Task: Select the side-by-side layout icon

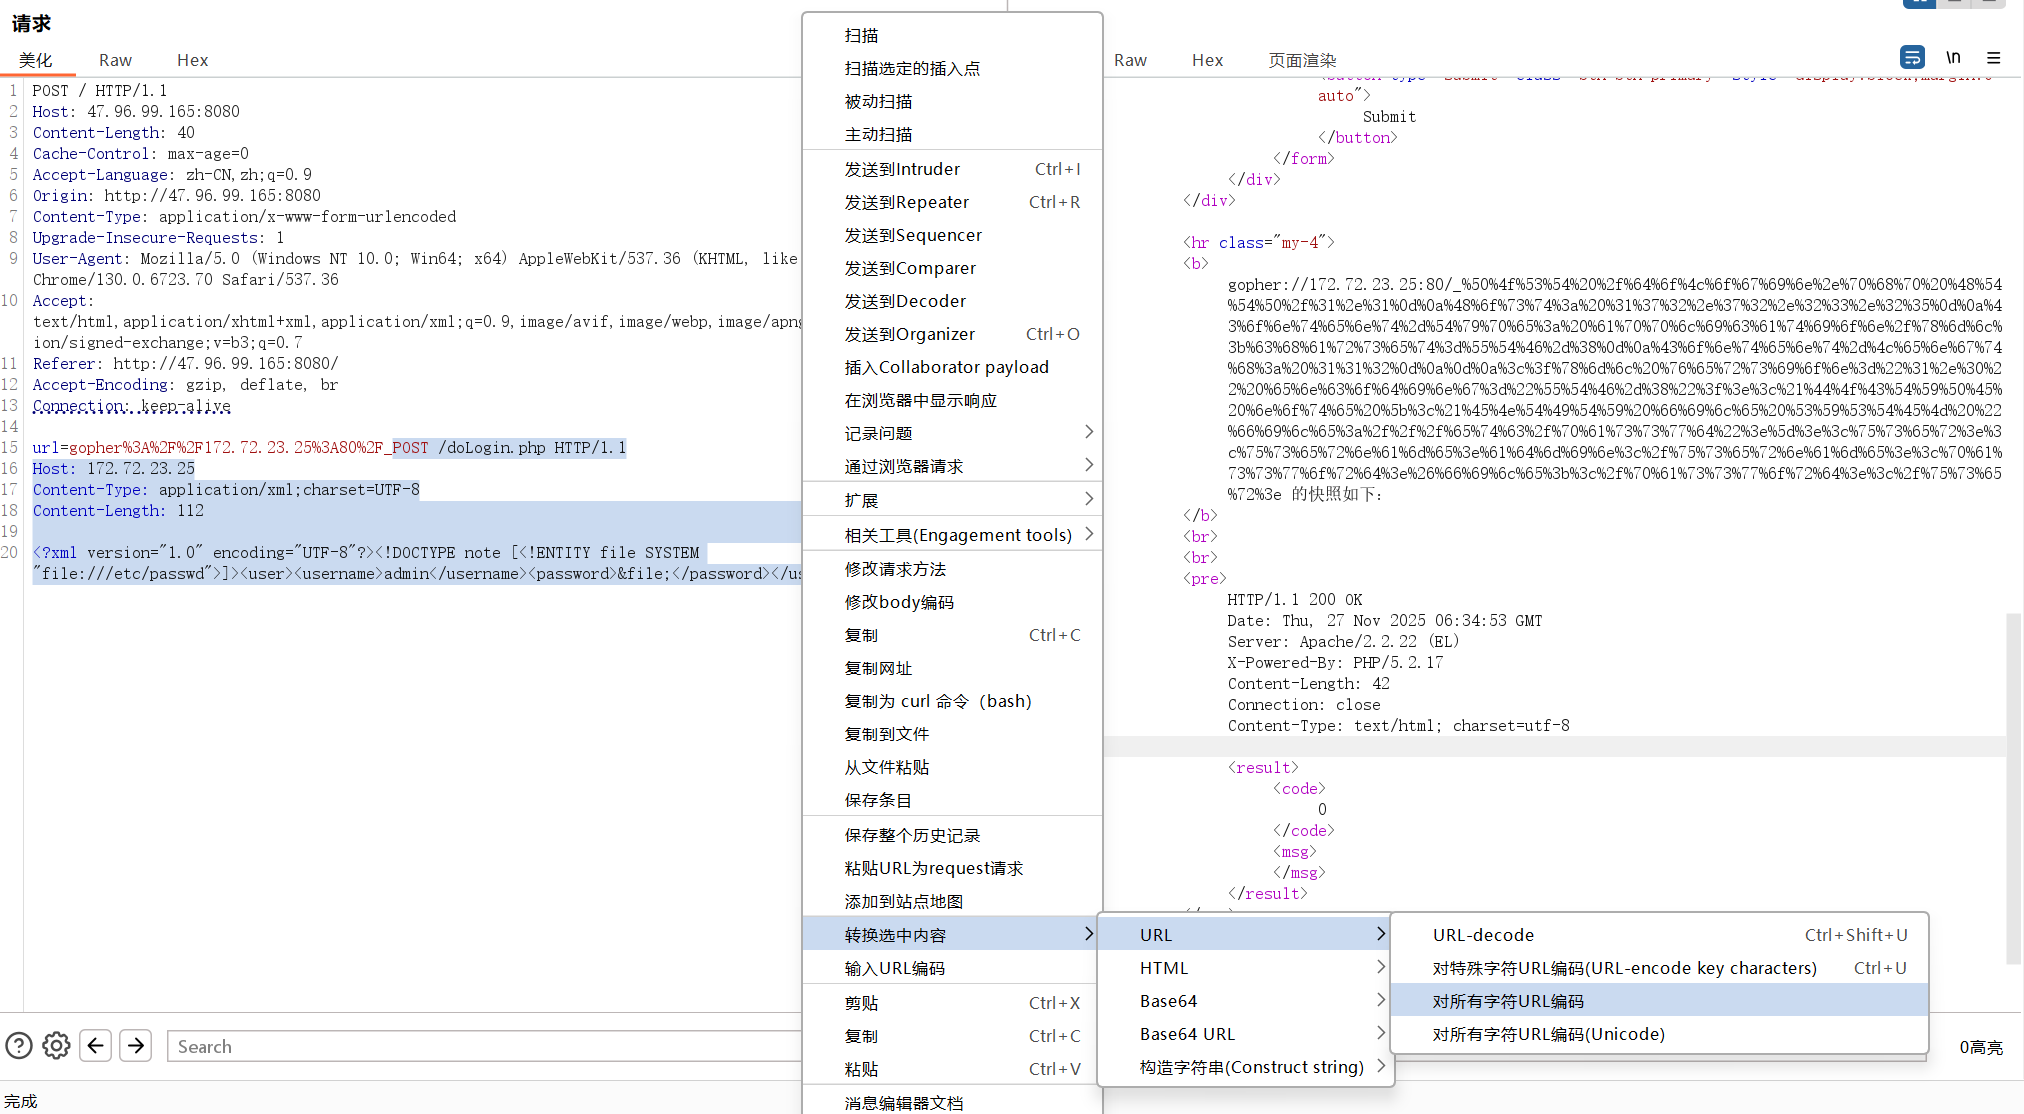Action: (x=1919, y=3)
